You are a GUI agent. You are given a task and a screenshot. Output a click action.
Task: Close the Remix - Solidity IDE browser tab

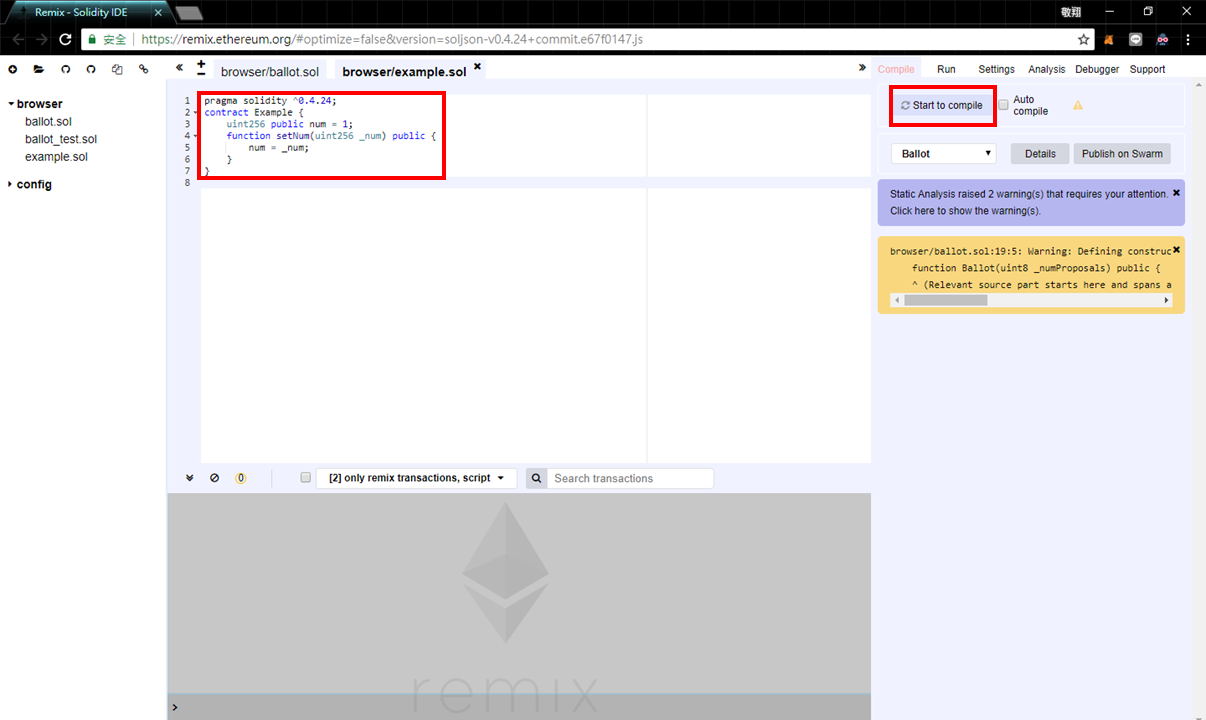pyautogui.click(x=157, y=13)
